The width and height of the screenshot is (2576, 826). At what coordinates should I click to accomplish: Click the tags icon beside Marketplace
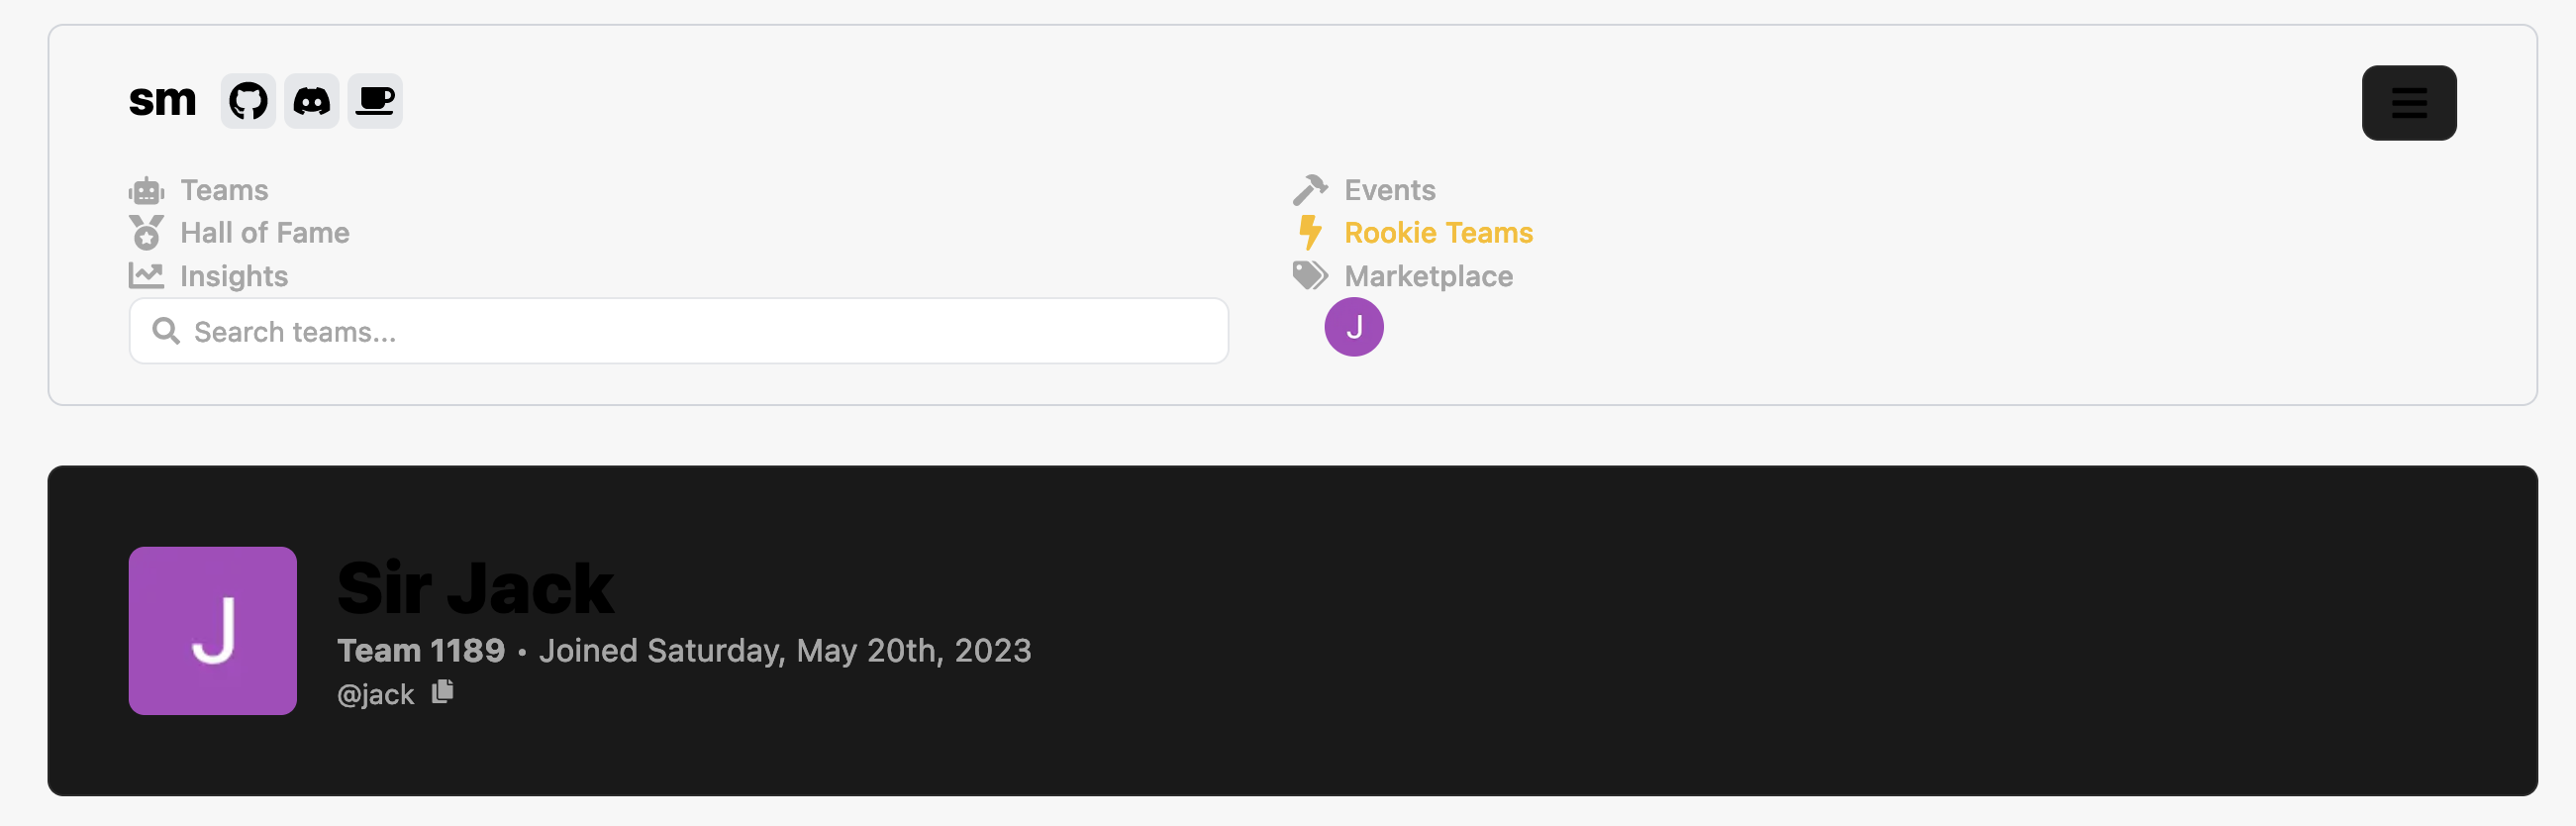pos(1310,276)
